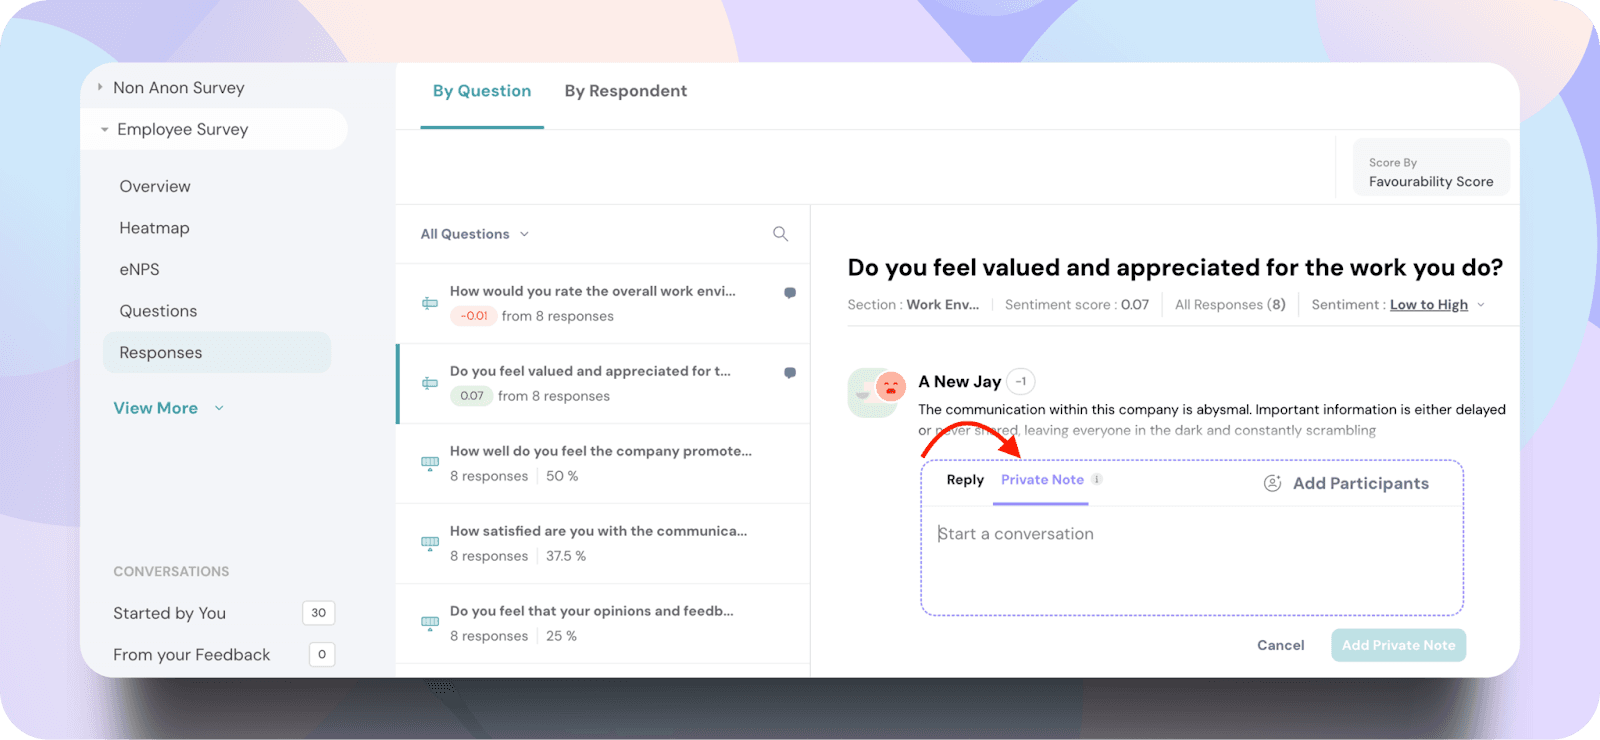Click scale icon on overall work environment question
This screenshot has width=1600, height=740.
[x=430, y=303]
